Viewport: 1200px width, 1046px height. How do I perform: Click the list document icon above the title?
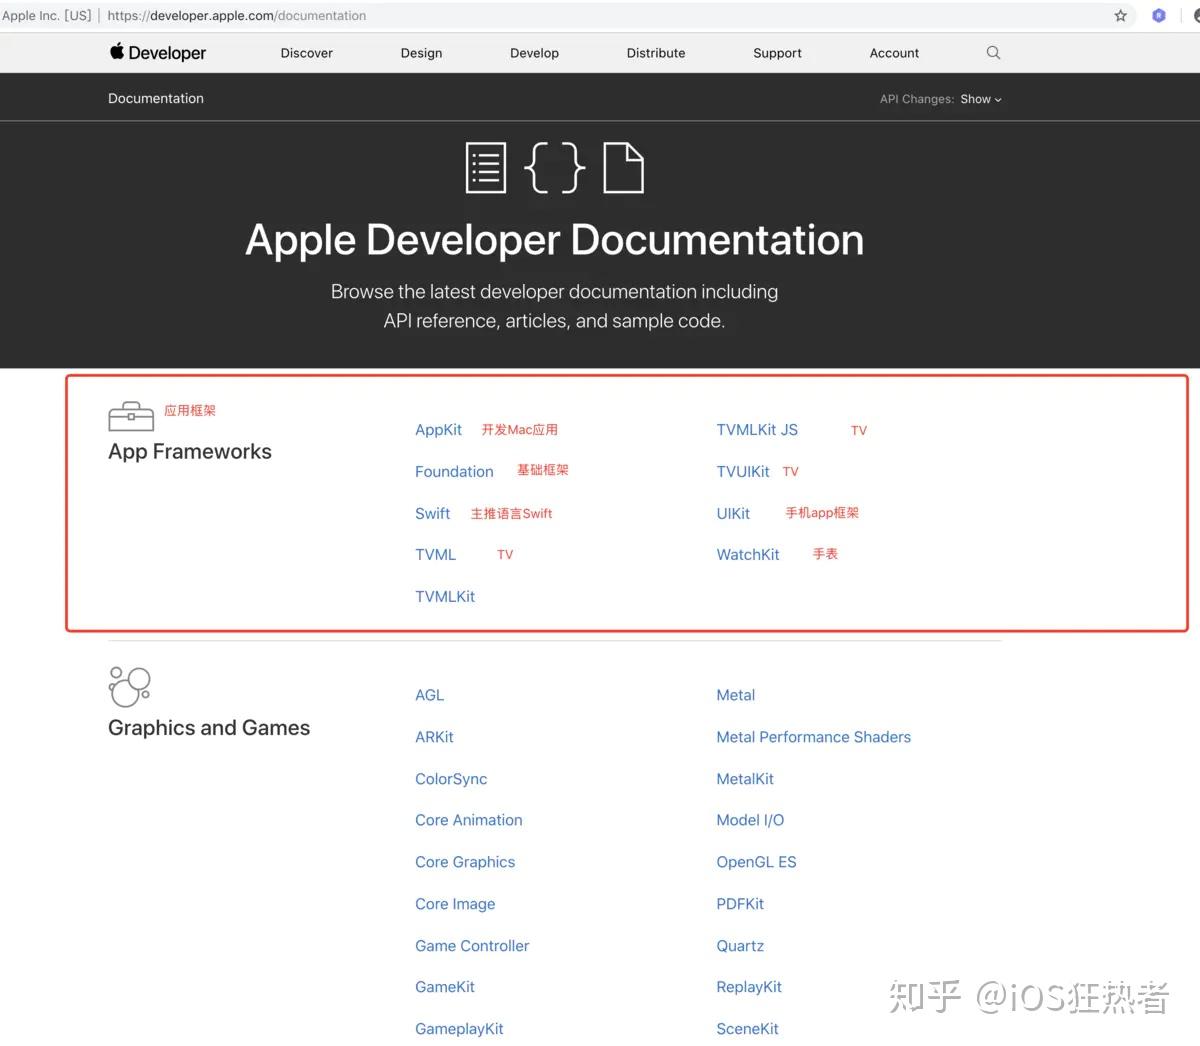[486, 167]
